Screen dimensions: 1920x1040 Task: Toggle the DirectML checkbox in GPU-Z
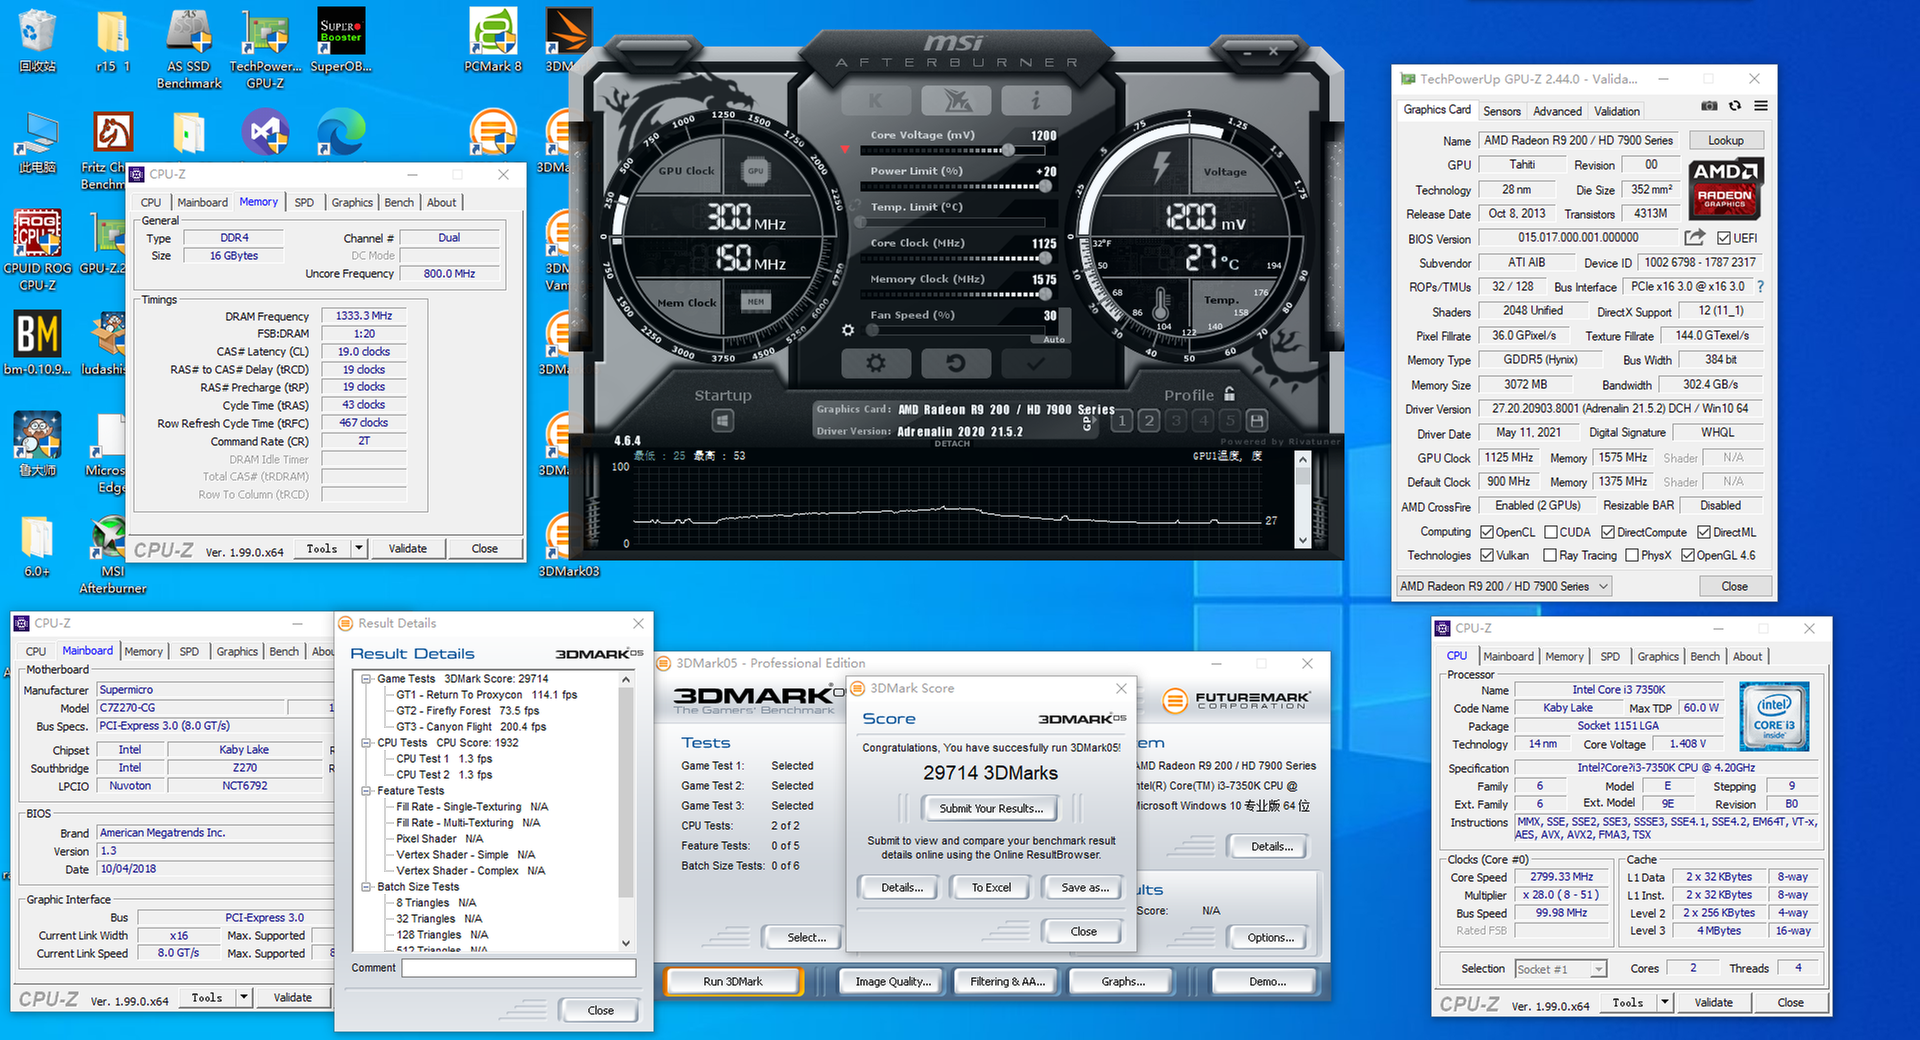click(x=1705, y=532)
